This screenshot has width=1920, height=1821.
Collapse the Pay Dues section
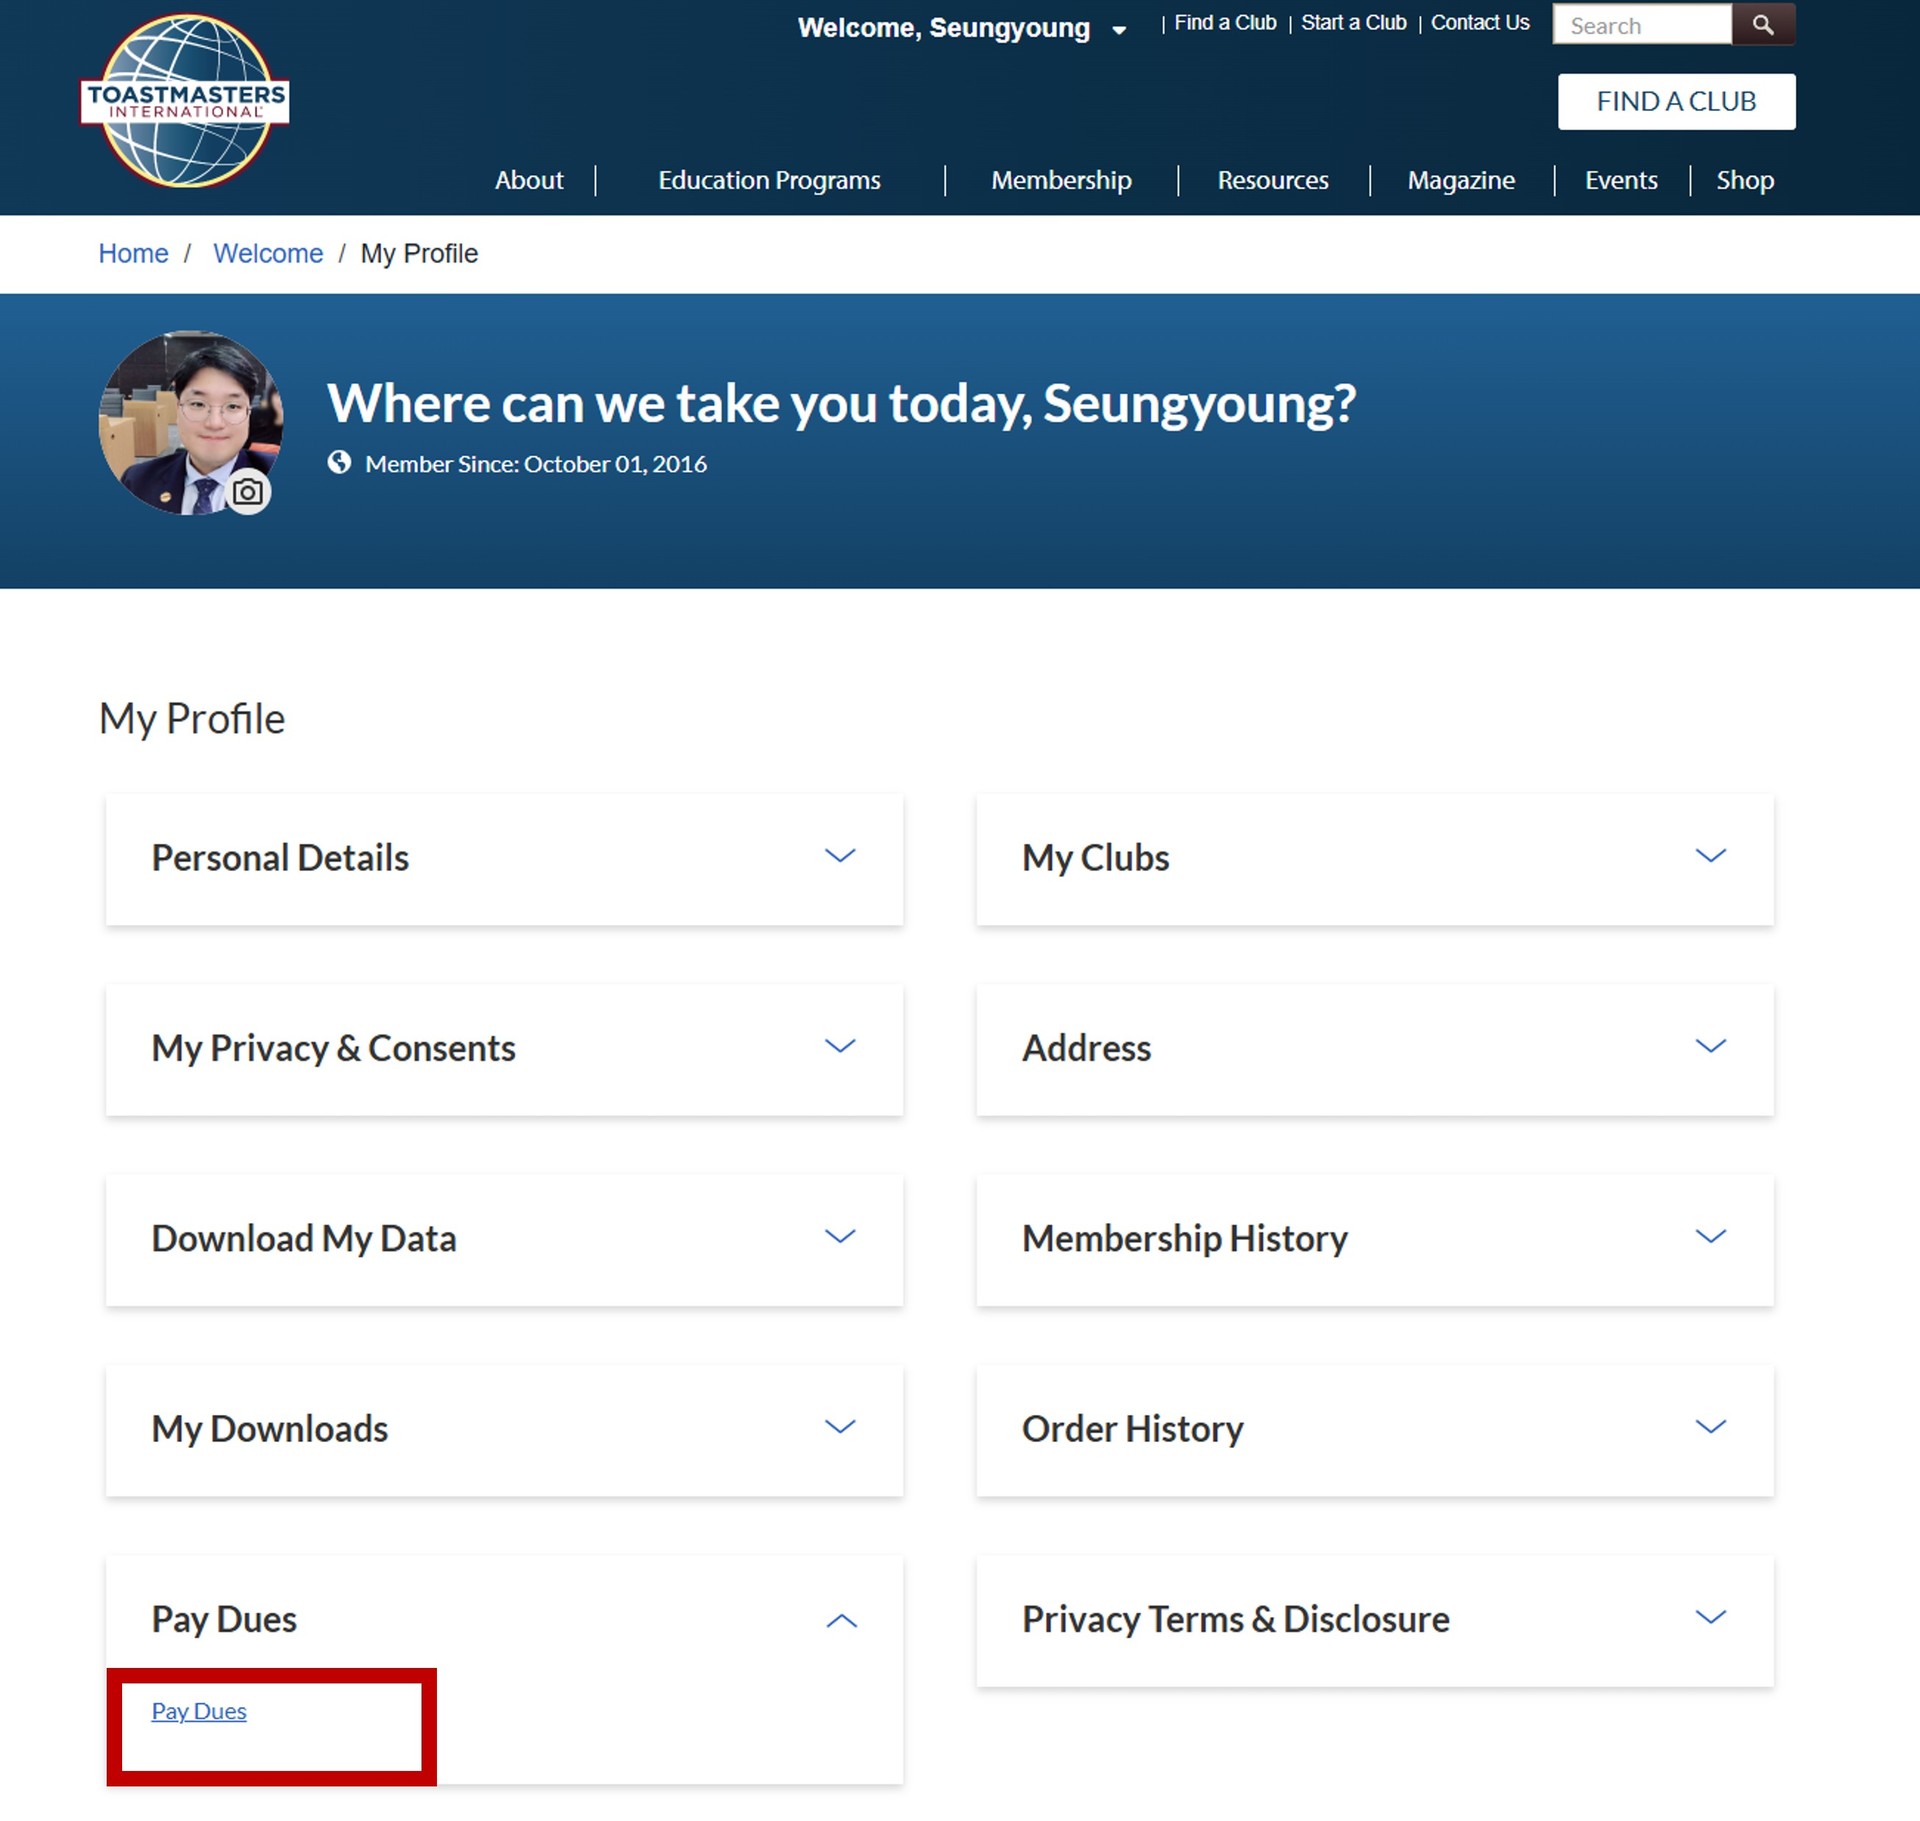[841, 1620]
